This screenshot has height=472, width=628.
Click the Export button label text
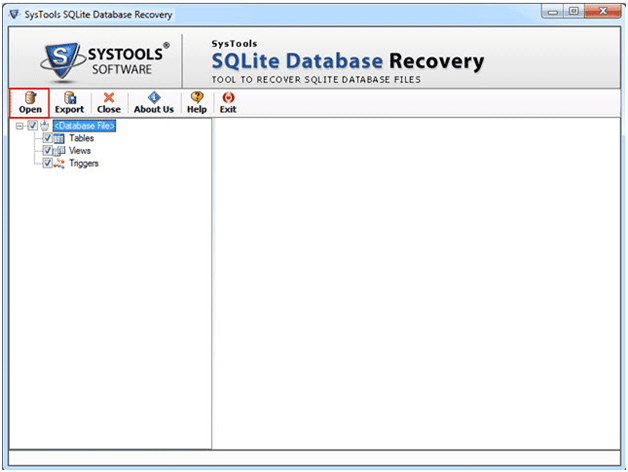click(70, 109)
